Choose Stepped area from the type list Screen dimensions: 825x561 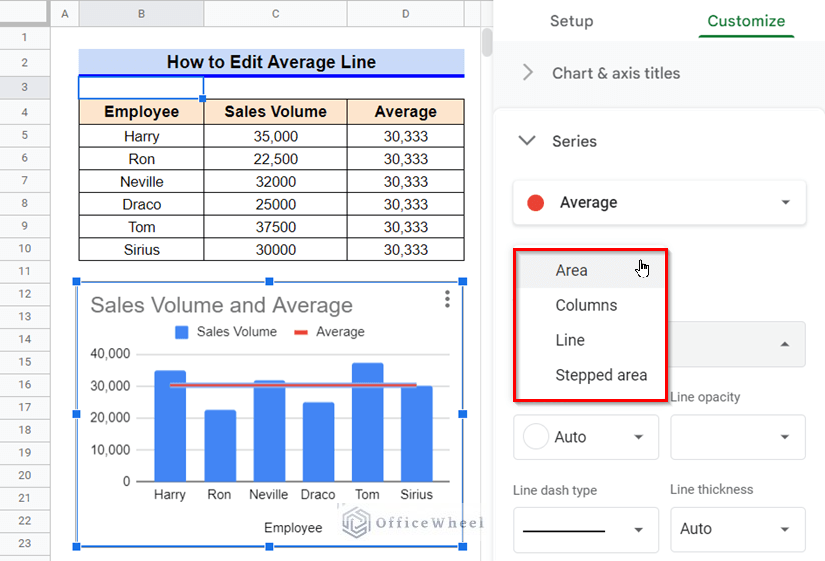point(591,375)
